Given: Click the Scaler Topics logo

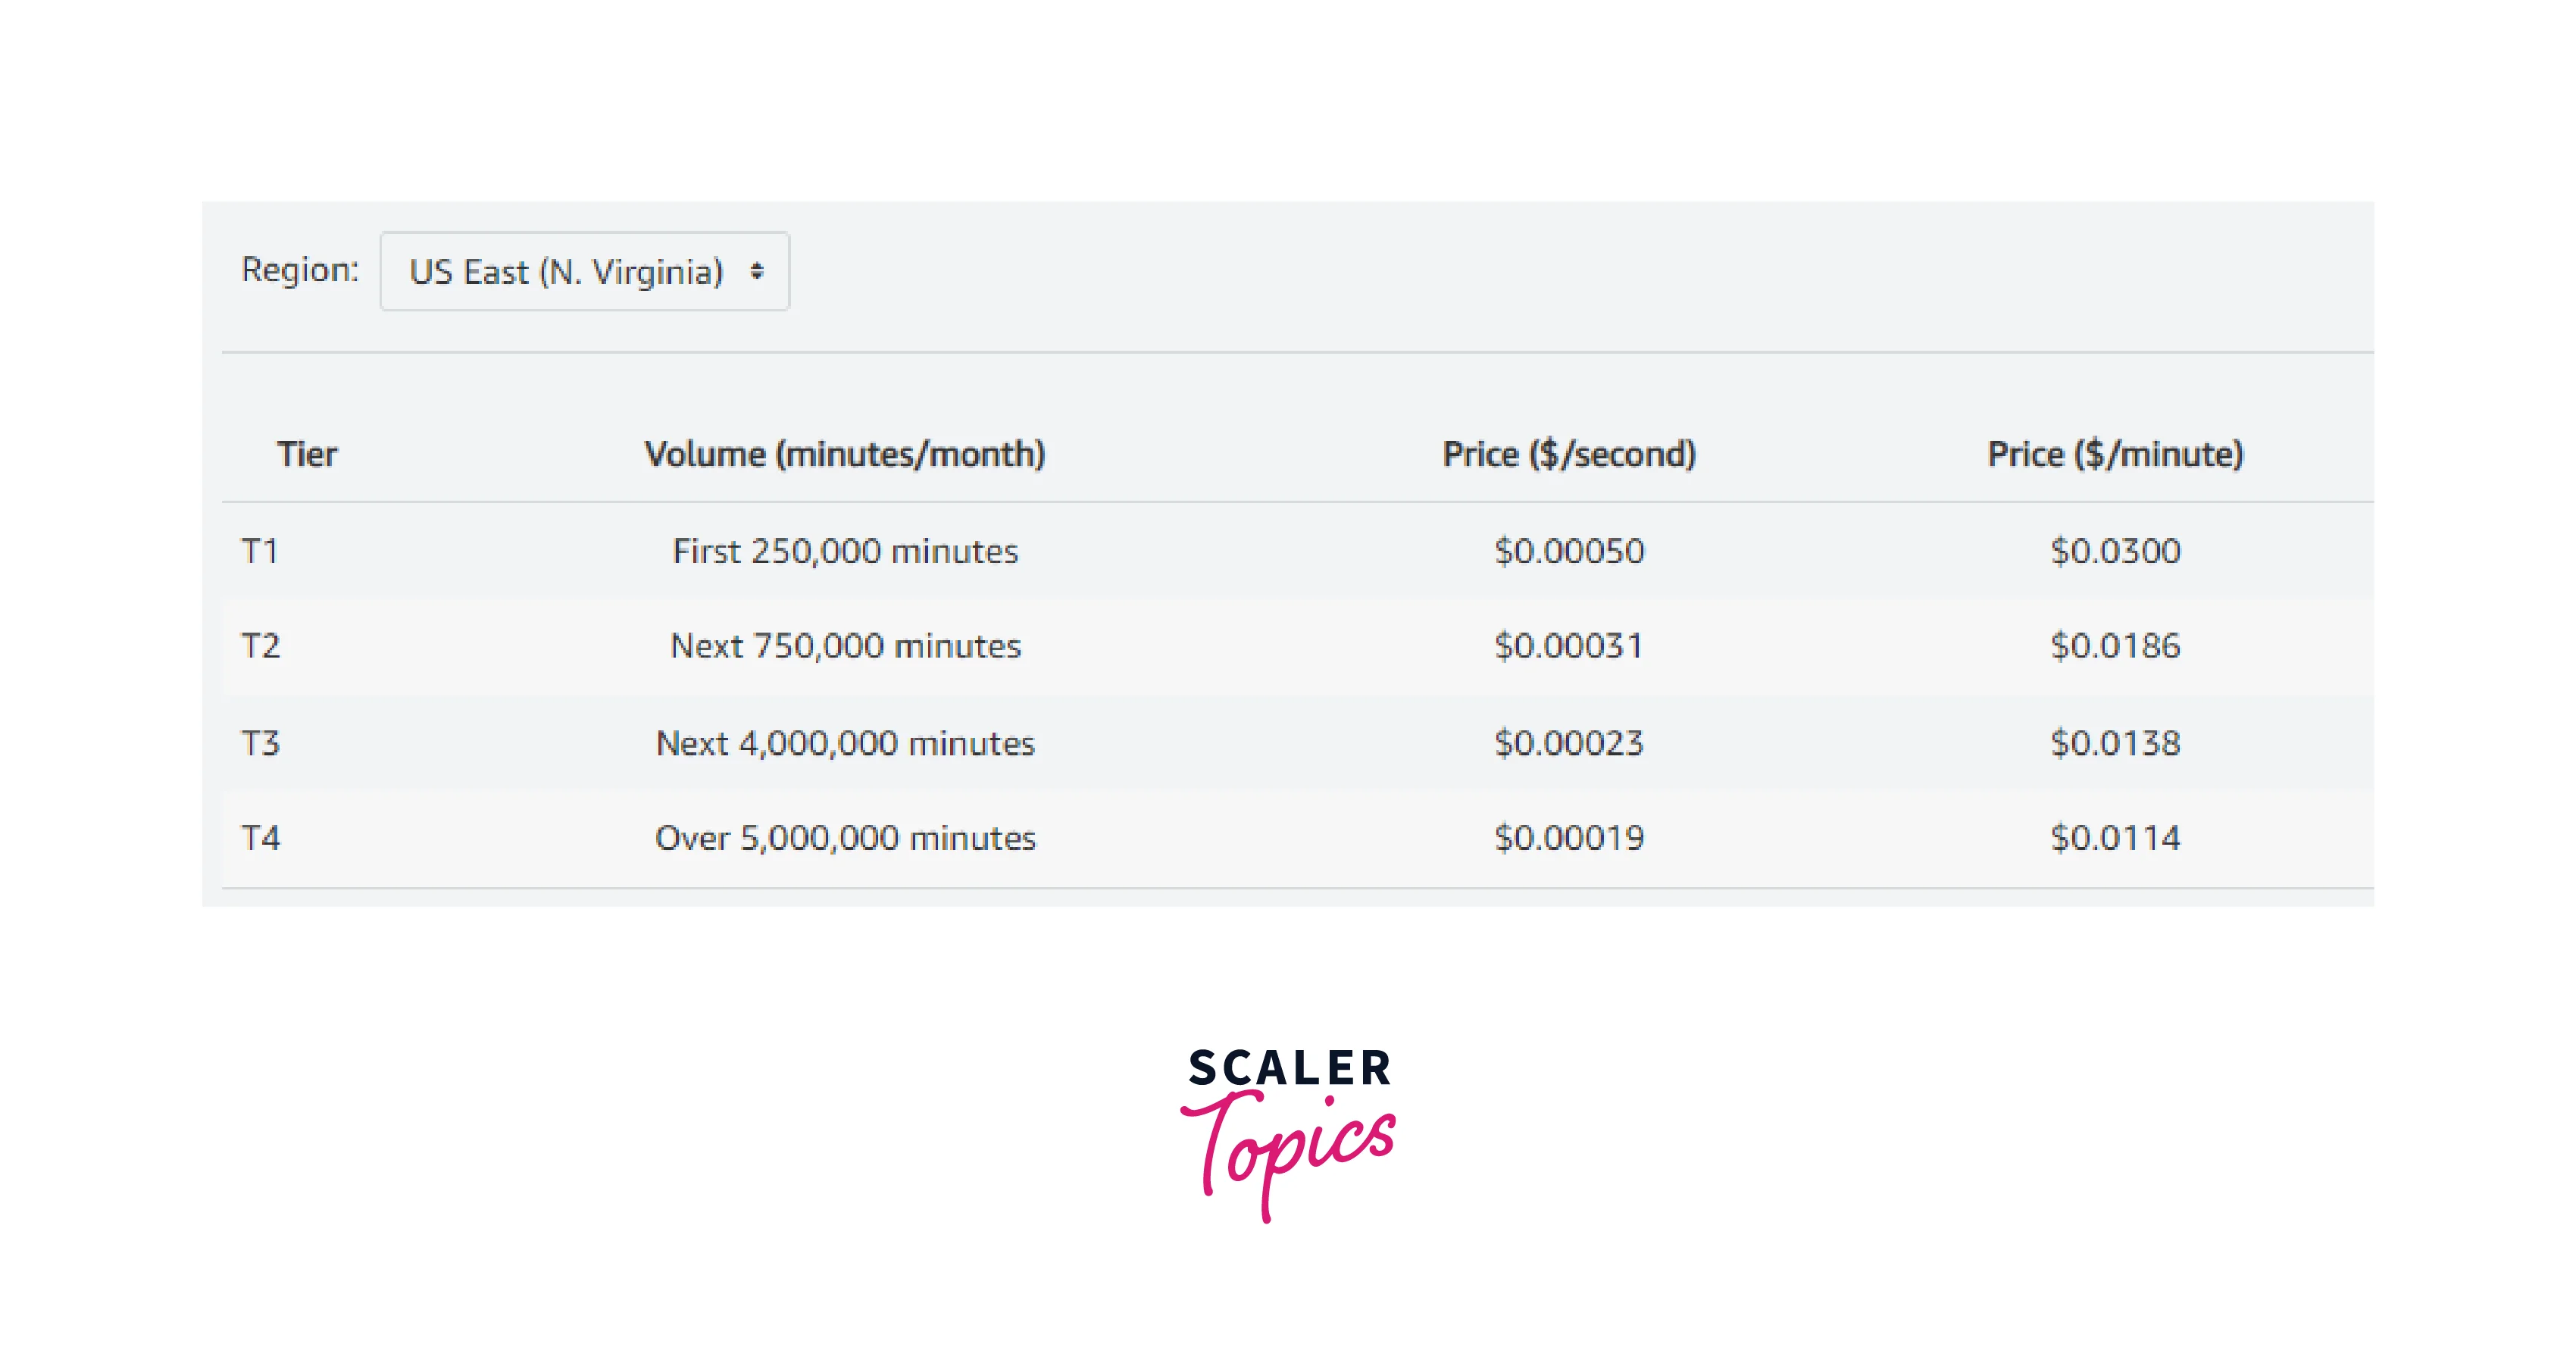Looking at the screenshot, I should (x=1289, y=1132).
